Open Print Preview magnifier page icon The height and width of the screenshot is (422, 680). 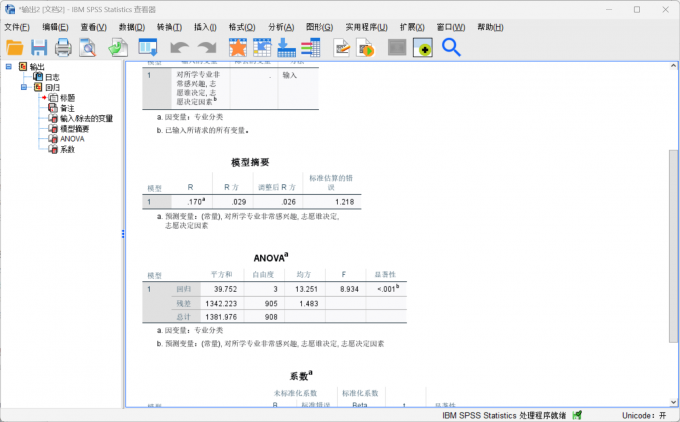tap(88, 47)
